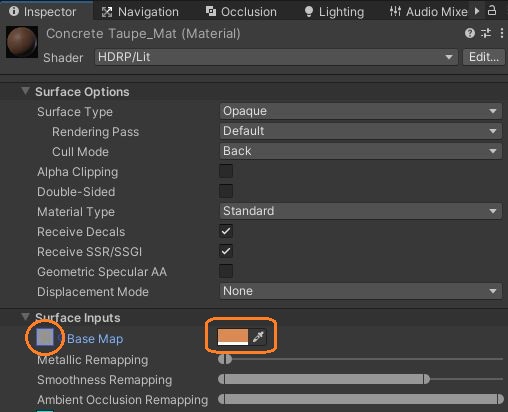Screen dimensions: 508x412
Task: Pick a color with the eyedropper icon
Action: click(258, 337)
